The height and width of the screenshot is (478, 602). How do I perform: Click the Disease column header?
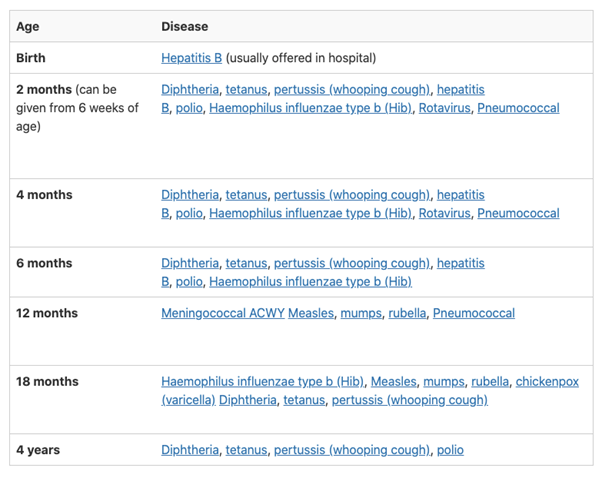185,27
